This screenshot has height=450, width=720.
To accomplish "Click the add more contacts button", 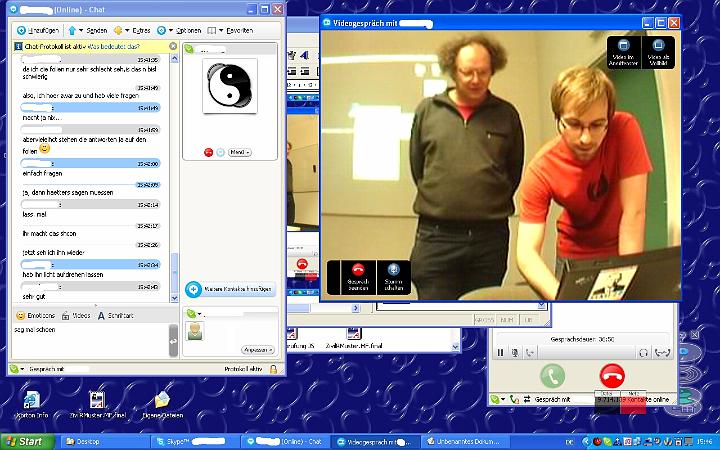I will (x=230, y=289).
